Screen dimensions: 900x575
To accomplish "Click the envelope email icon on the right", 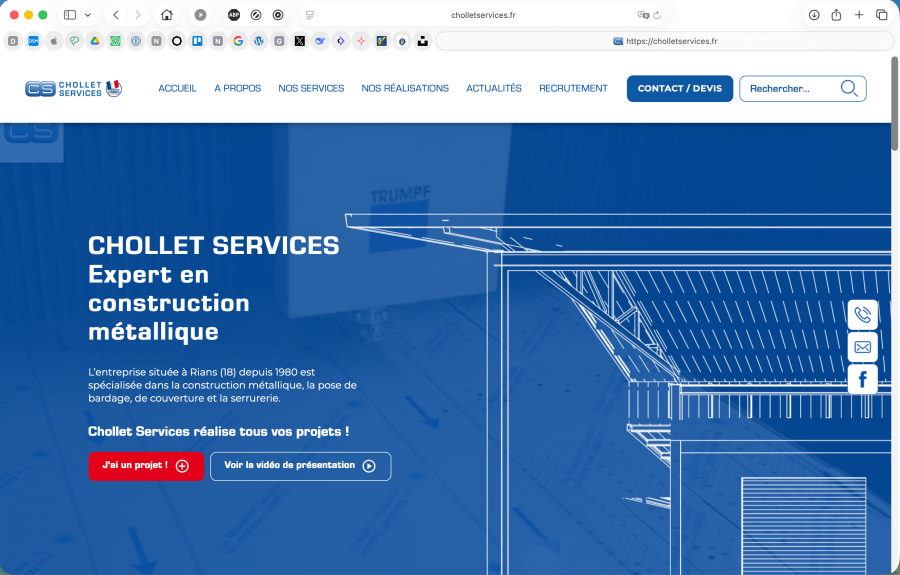I will (x=862, y=347).
